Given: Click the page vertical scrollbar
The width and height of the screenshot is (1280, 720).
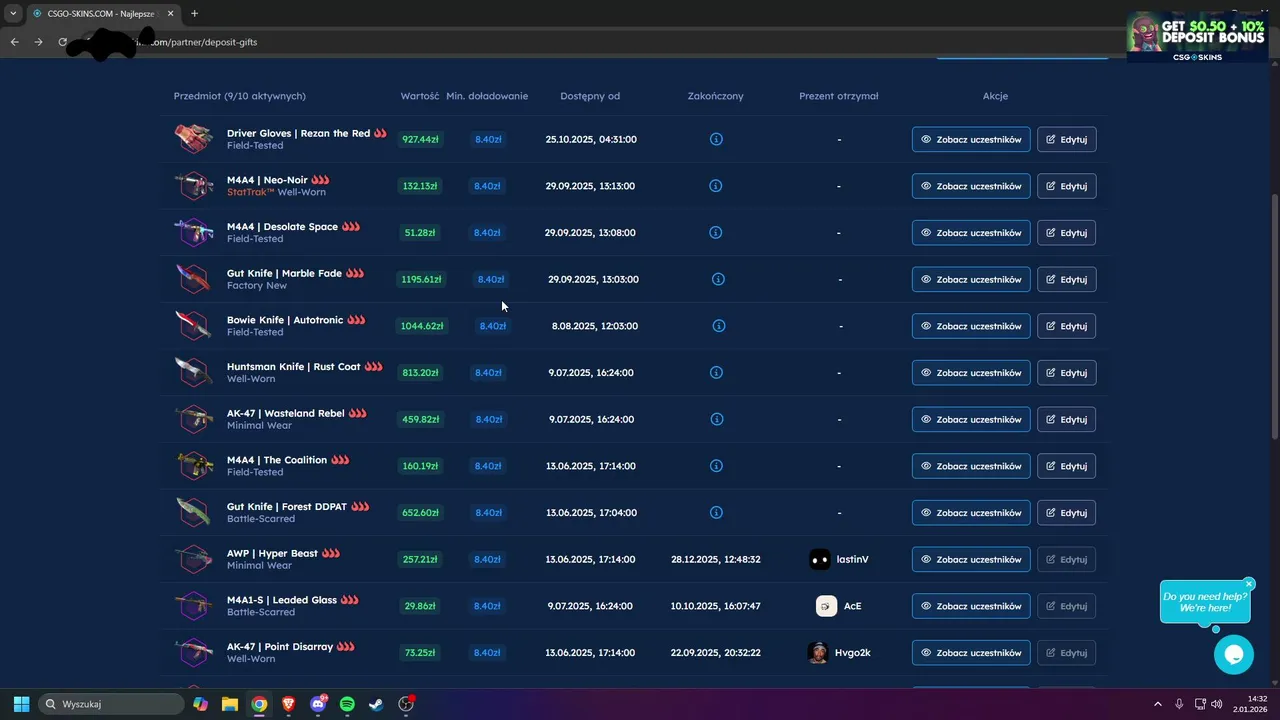Looking at the screenshot, I should click(1274, 315).
